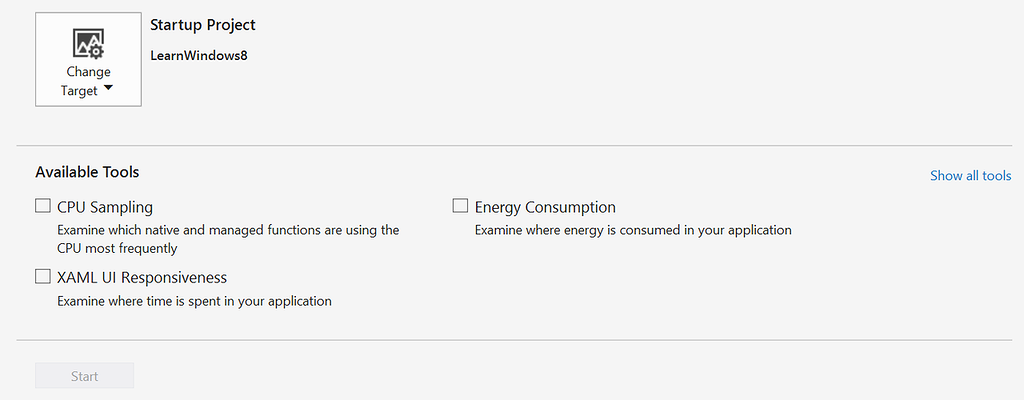
Task: Tick the Energy Consumption checkbox
Action: (460, 206)
